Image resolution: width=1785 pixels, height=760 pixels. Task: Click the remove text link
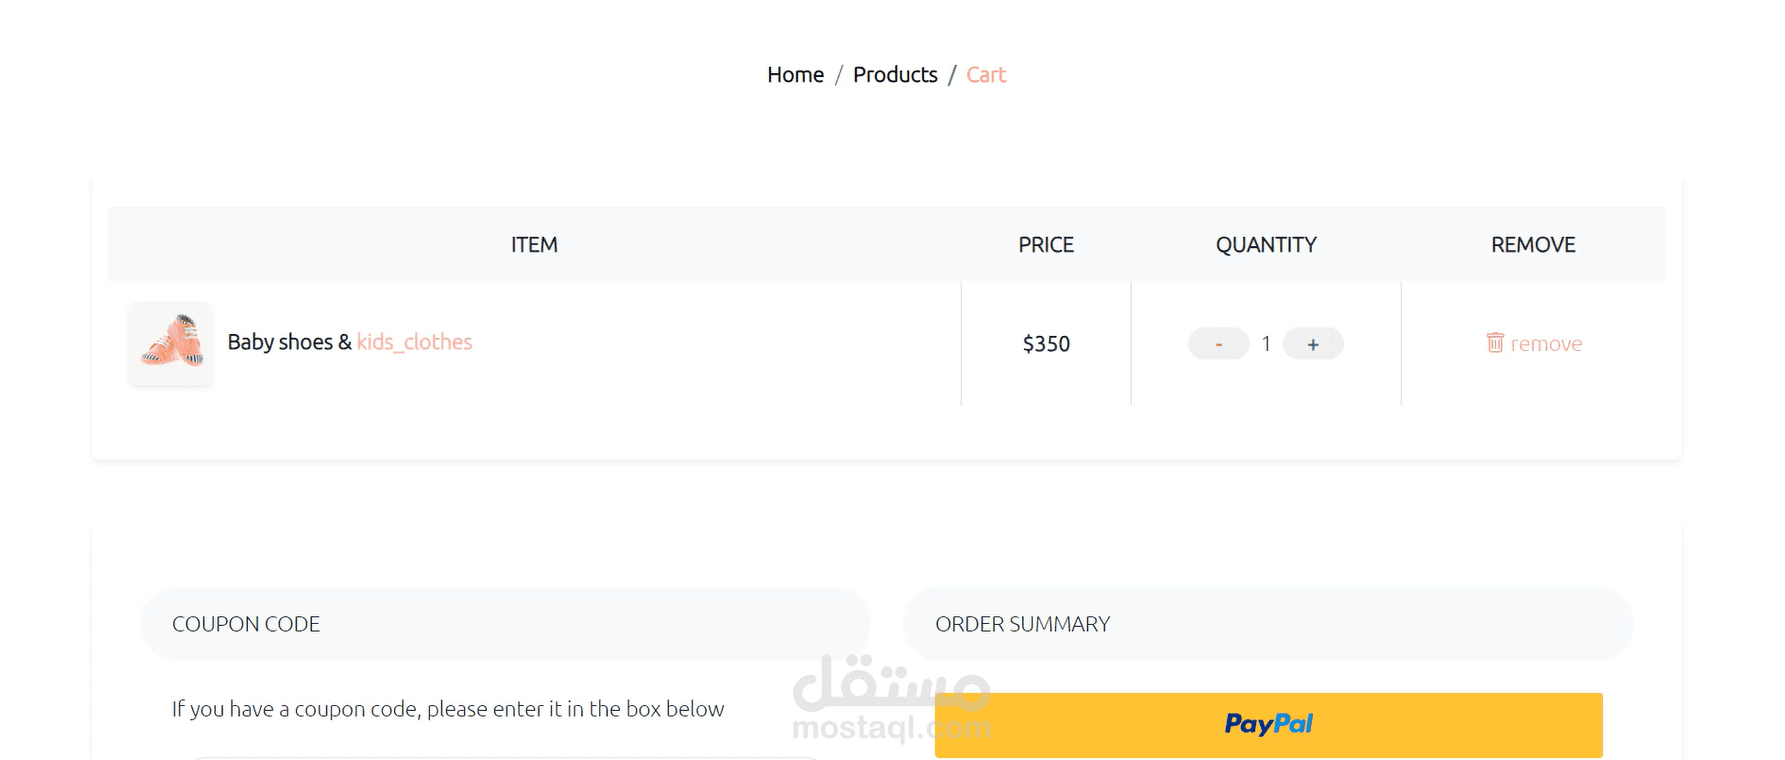pyautogui.click(x=1546, y=344)
